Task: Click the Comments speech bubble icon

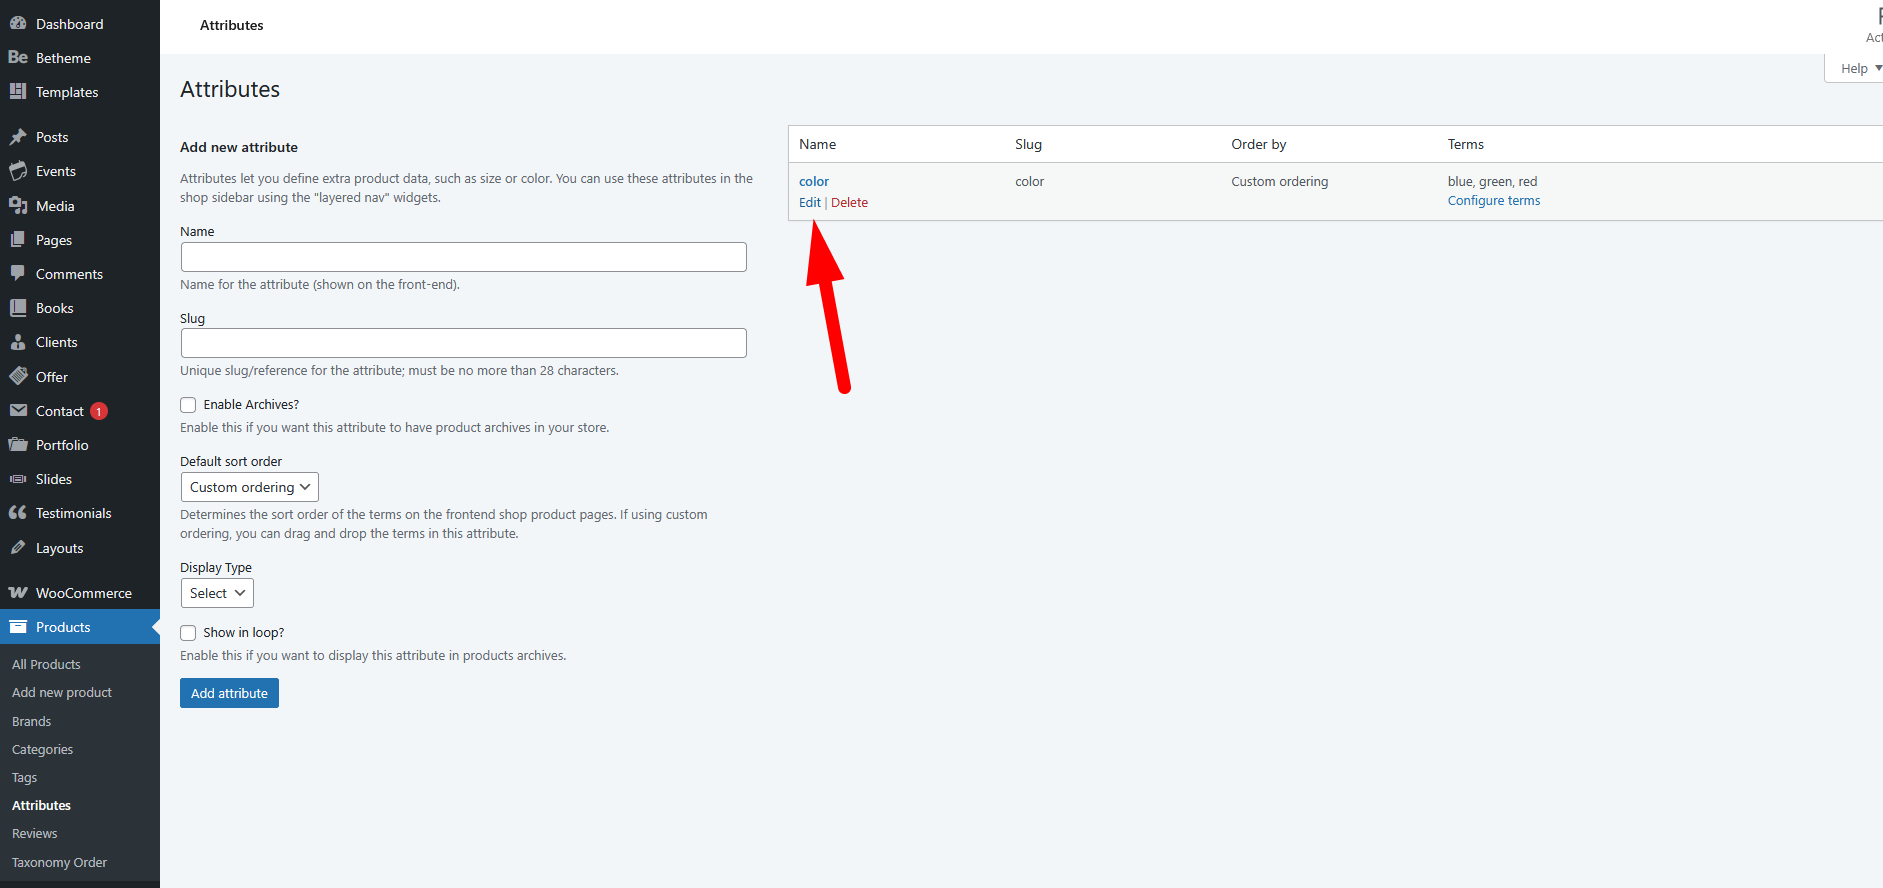Action: click(x=18, y=274)
